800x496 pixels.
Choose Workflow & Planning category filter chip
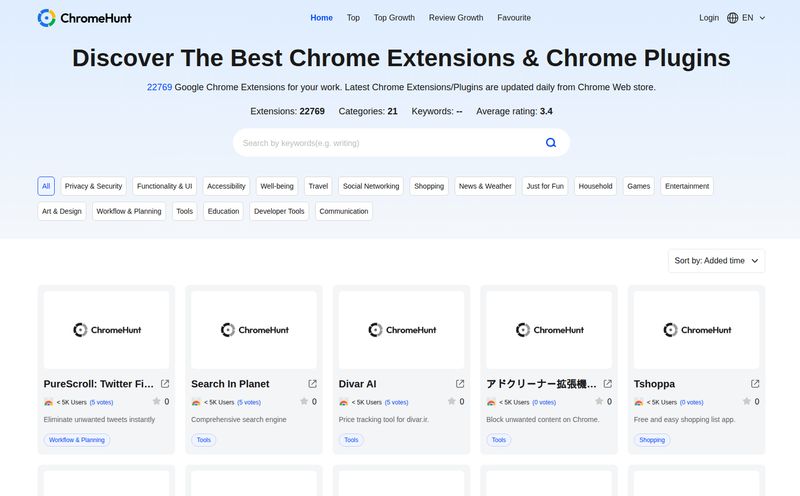point(129,211)
